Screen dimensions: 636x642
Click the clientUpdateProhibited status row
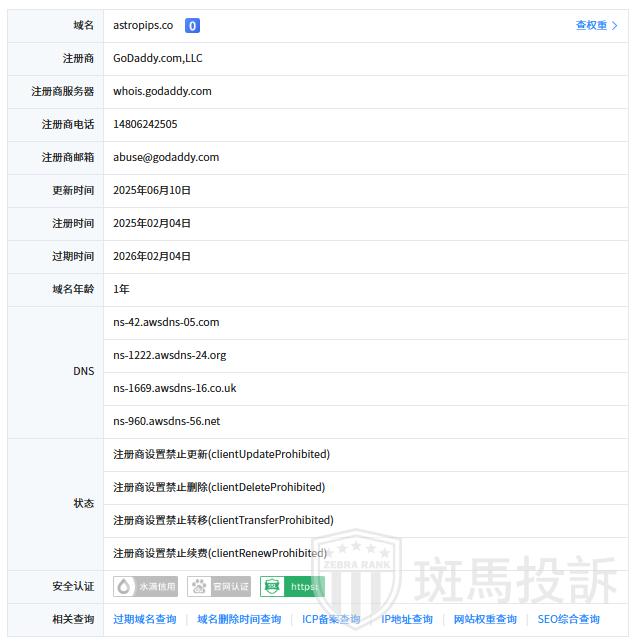221,454
